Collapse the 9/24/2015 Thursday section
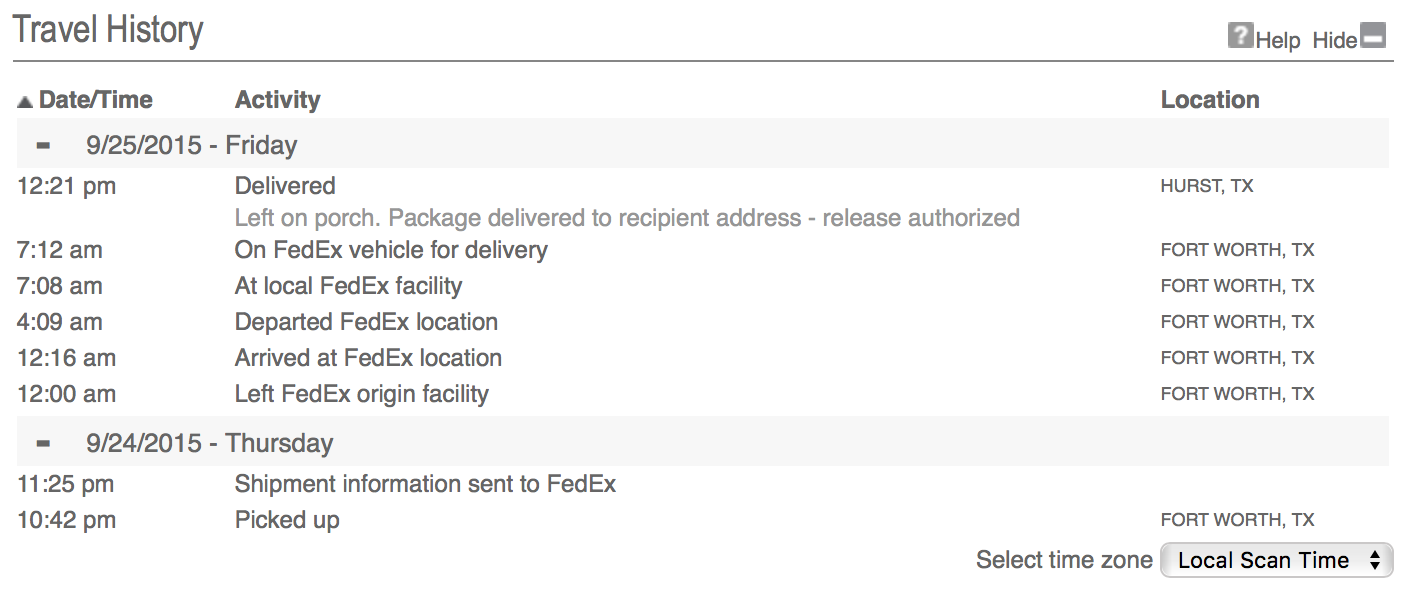This screenshot has height=596, width=1410. pos(42,443)
